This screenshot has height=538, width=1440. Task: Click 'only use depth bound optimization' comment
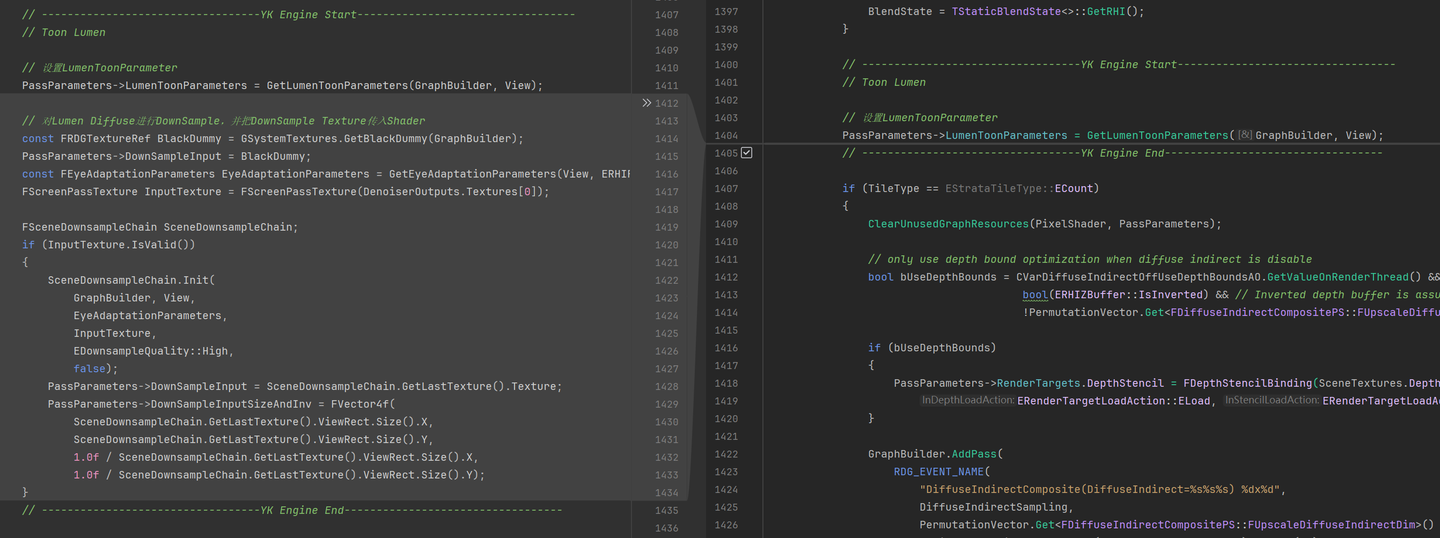point(1090,259)
